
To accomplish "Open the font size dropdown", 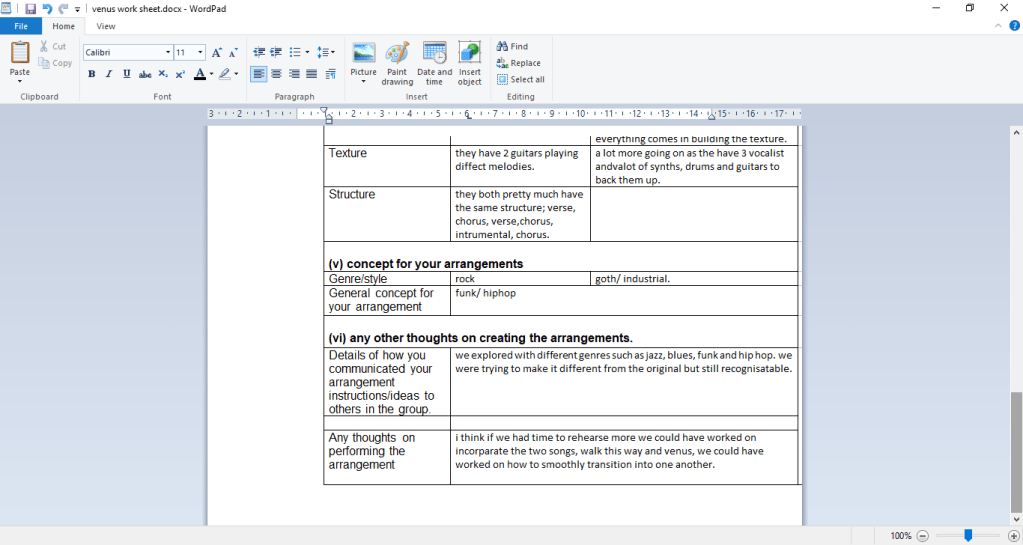I will [201, 52].
